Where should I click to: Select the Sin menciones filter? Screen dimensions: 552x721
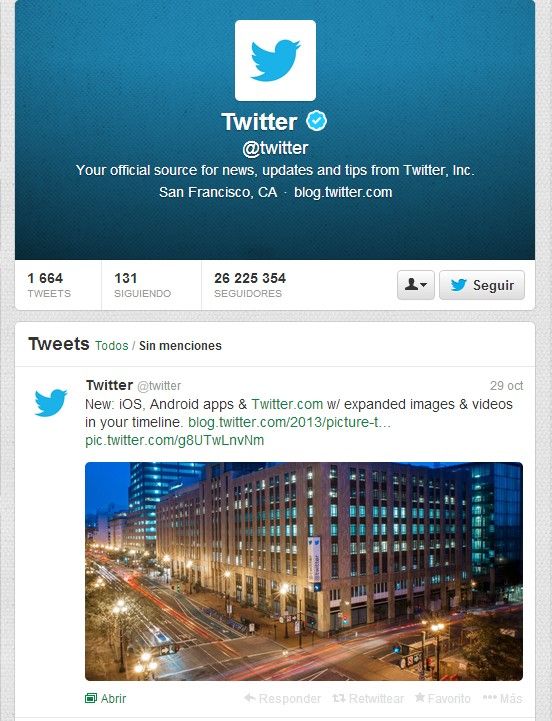click(x=180, y=346)
